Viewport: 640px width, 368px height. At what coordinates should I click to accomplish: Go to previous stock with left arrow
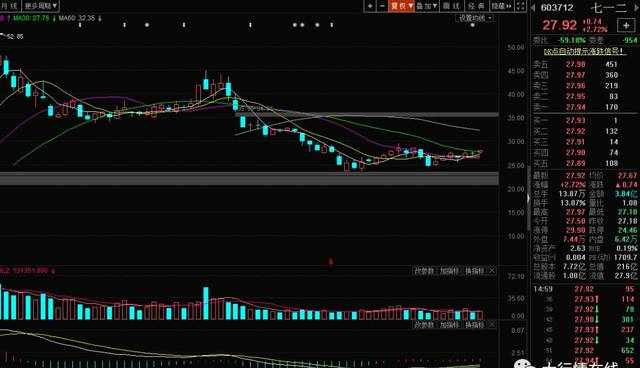pos(533,7)
